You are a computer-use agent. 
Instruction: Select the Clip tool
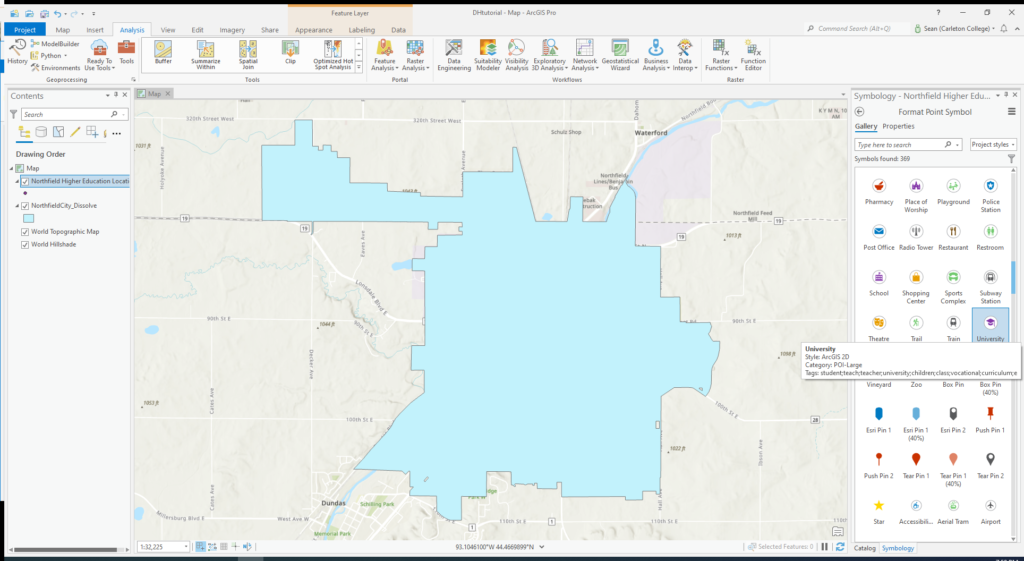[290, 53]
